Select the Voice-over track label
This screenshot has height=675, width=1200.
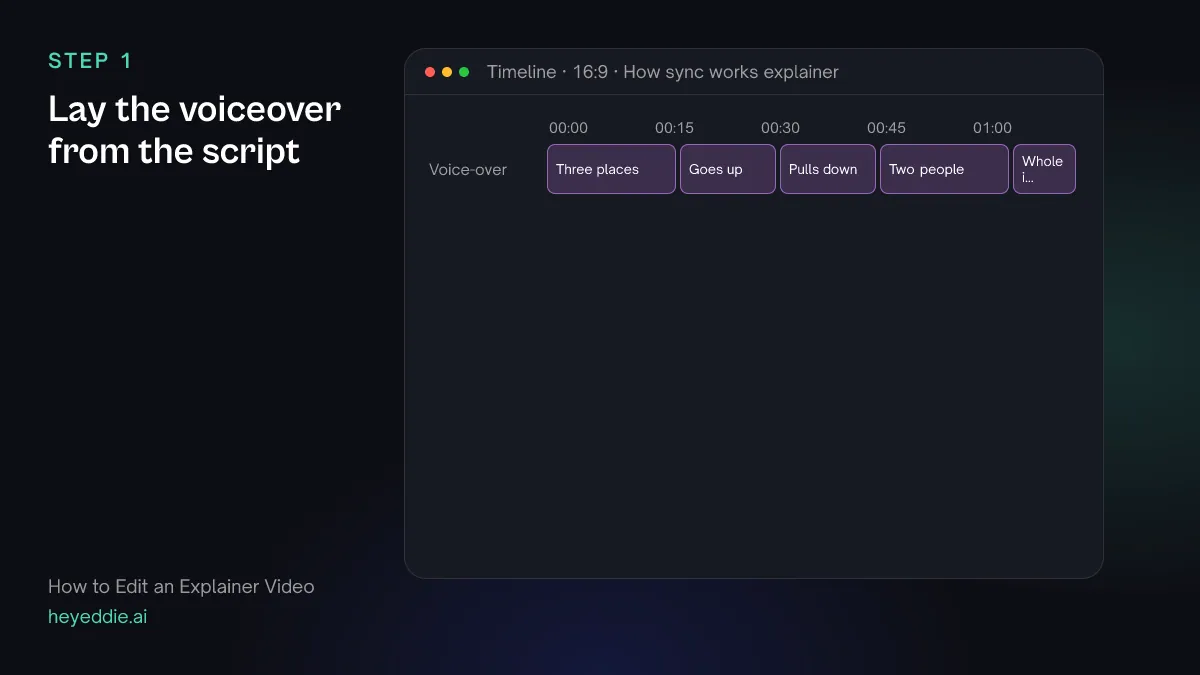click(468, 170)
